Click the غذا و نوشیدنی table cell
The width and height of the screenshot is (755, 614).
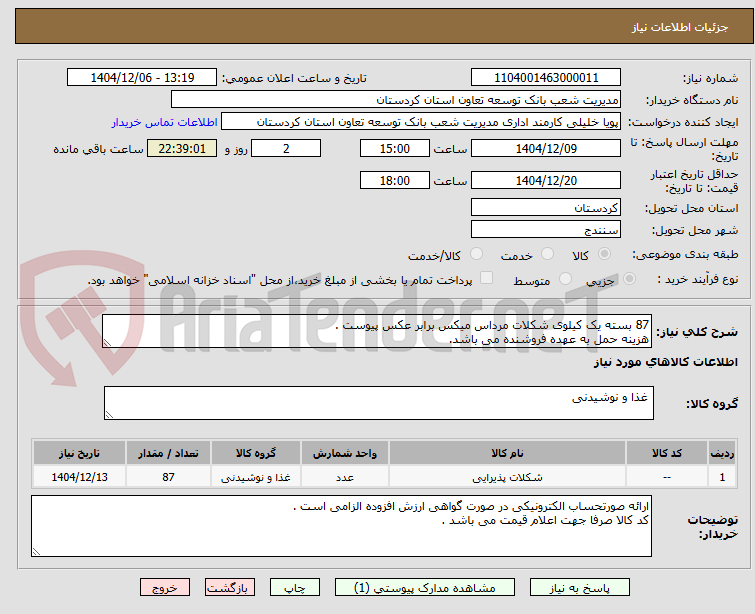click(x=256, y=477)
